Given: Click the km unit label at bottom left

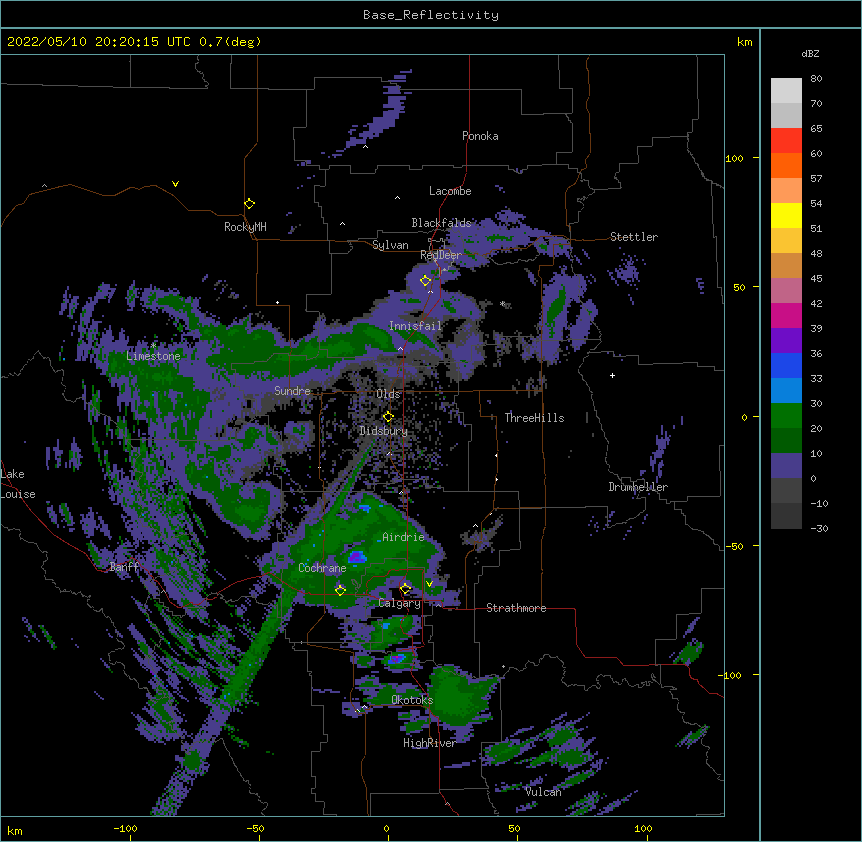Looking at the screenshot, I should [x=15, y=831].
